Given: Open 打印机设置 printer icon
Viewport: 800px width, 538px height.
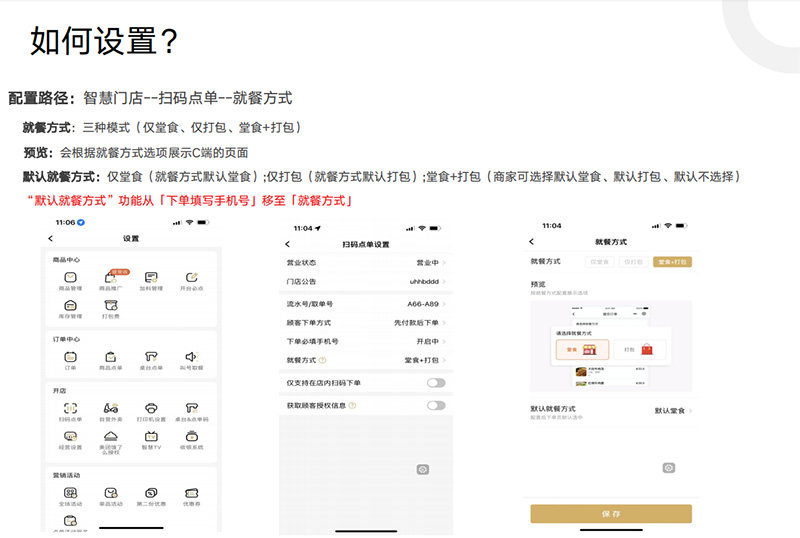Looking at the screenshot, I should 151,412.
